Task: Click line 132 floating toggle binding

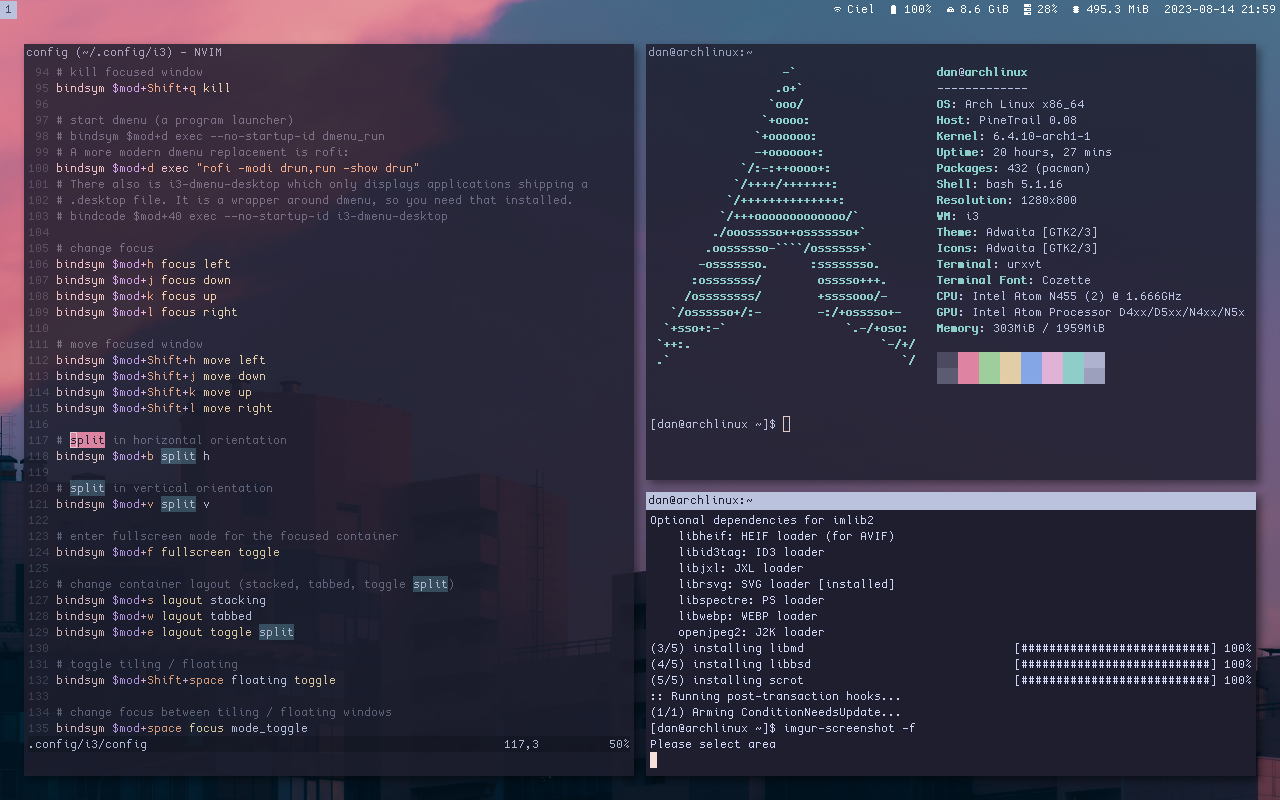Action: point(196,680)
